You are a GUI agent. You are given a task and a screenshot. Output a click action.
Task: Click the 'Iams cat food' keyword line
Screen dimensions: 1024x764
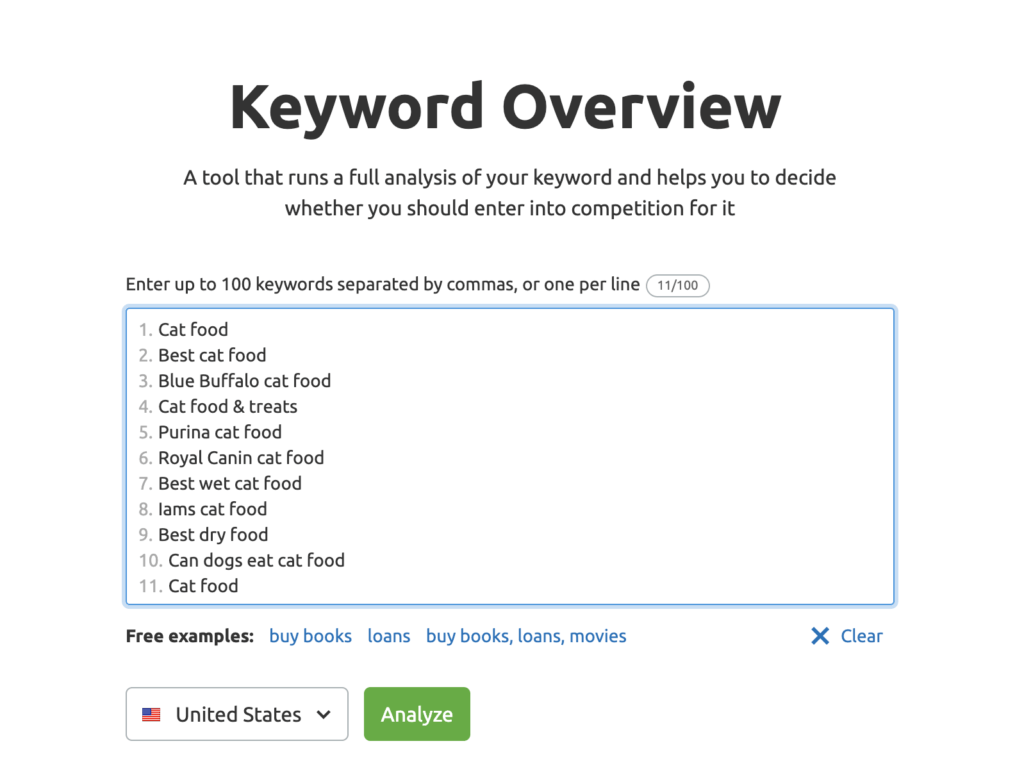tap(212, 509)
